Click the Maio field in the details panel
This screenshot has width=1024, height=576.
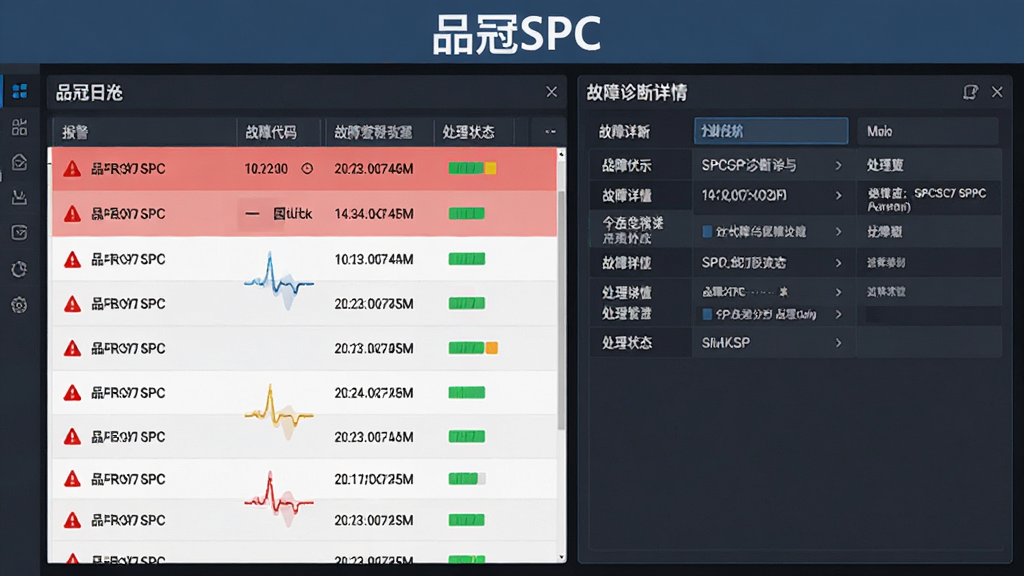(x=928, y=131)
